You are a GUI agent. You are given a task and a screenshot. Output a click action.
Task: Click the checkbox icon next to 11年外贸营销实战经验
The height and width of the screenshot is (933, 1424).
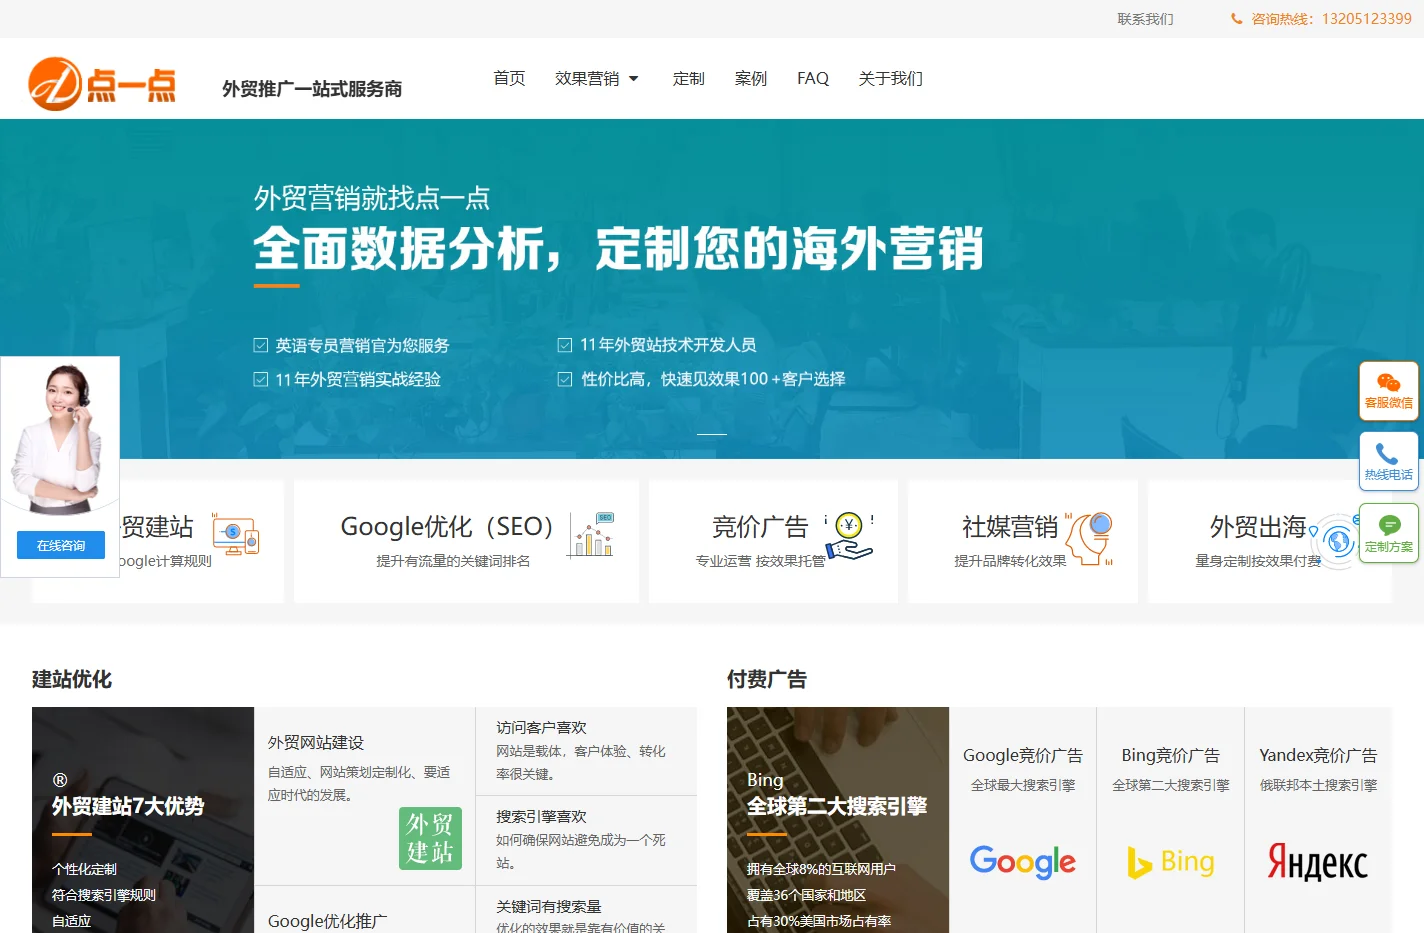(x=261, y=379)
